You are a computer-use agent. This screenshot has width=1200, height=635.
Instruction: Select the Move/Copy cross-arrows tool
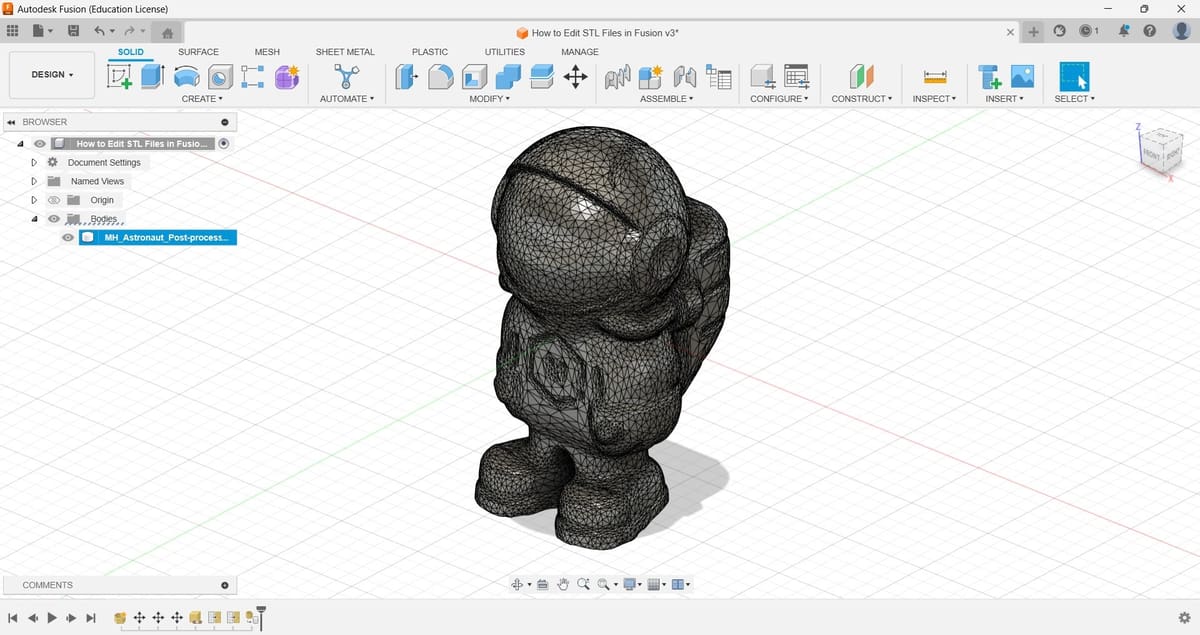(x=575, y=76)
